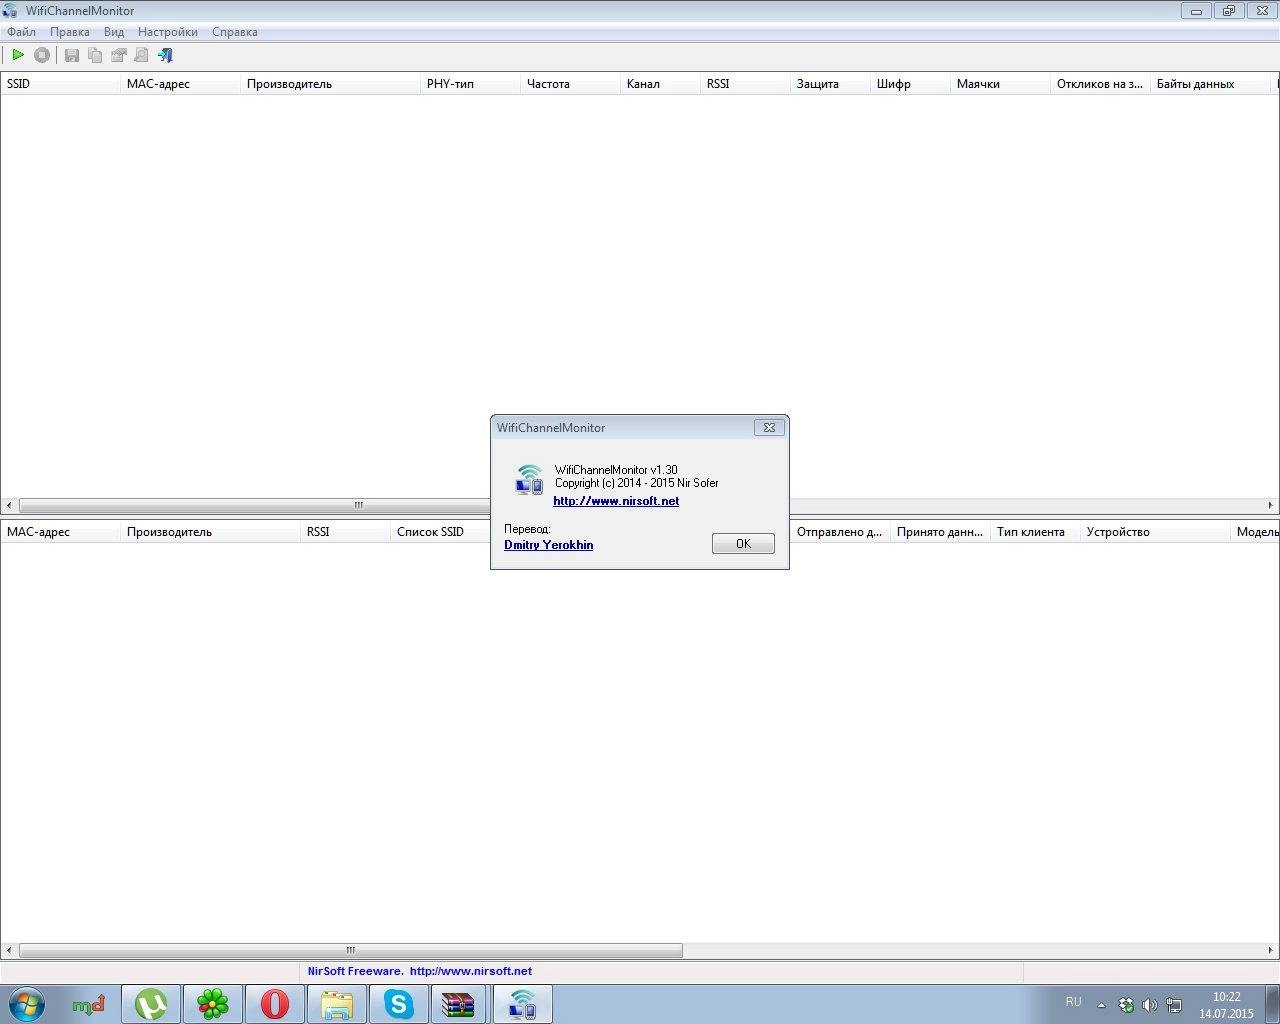Click the network connection tray icon

[1173, 1005]
